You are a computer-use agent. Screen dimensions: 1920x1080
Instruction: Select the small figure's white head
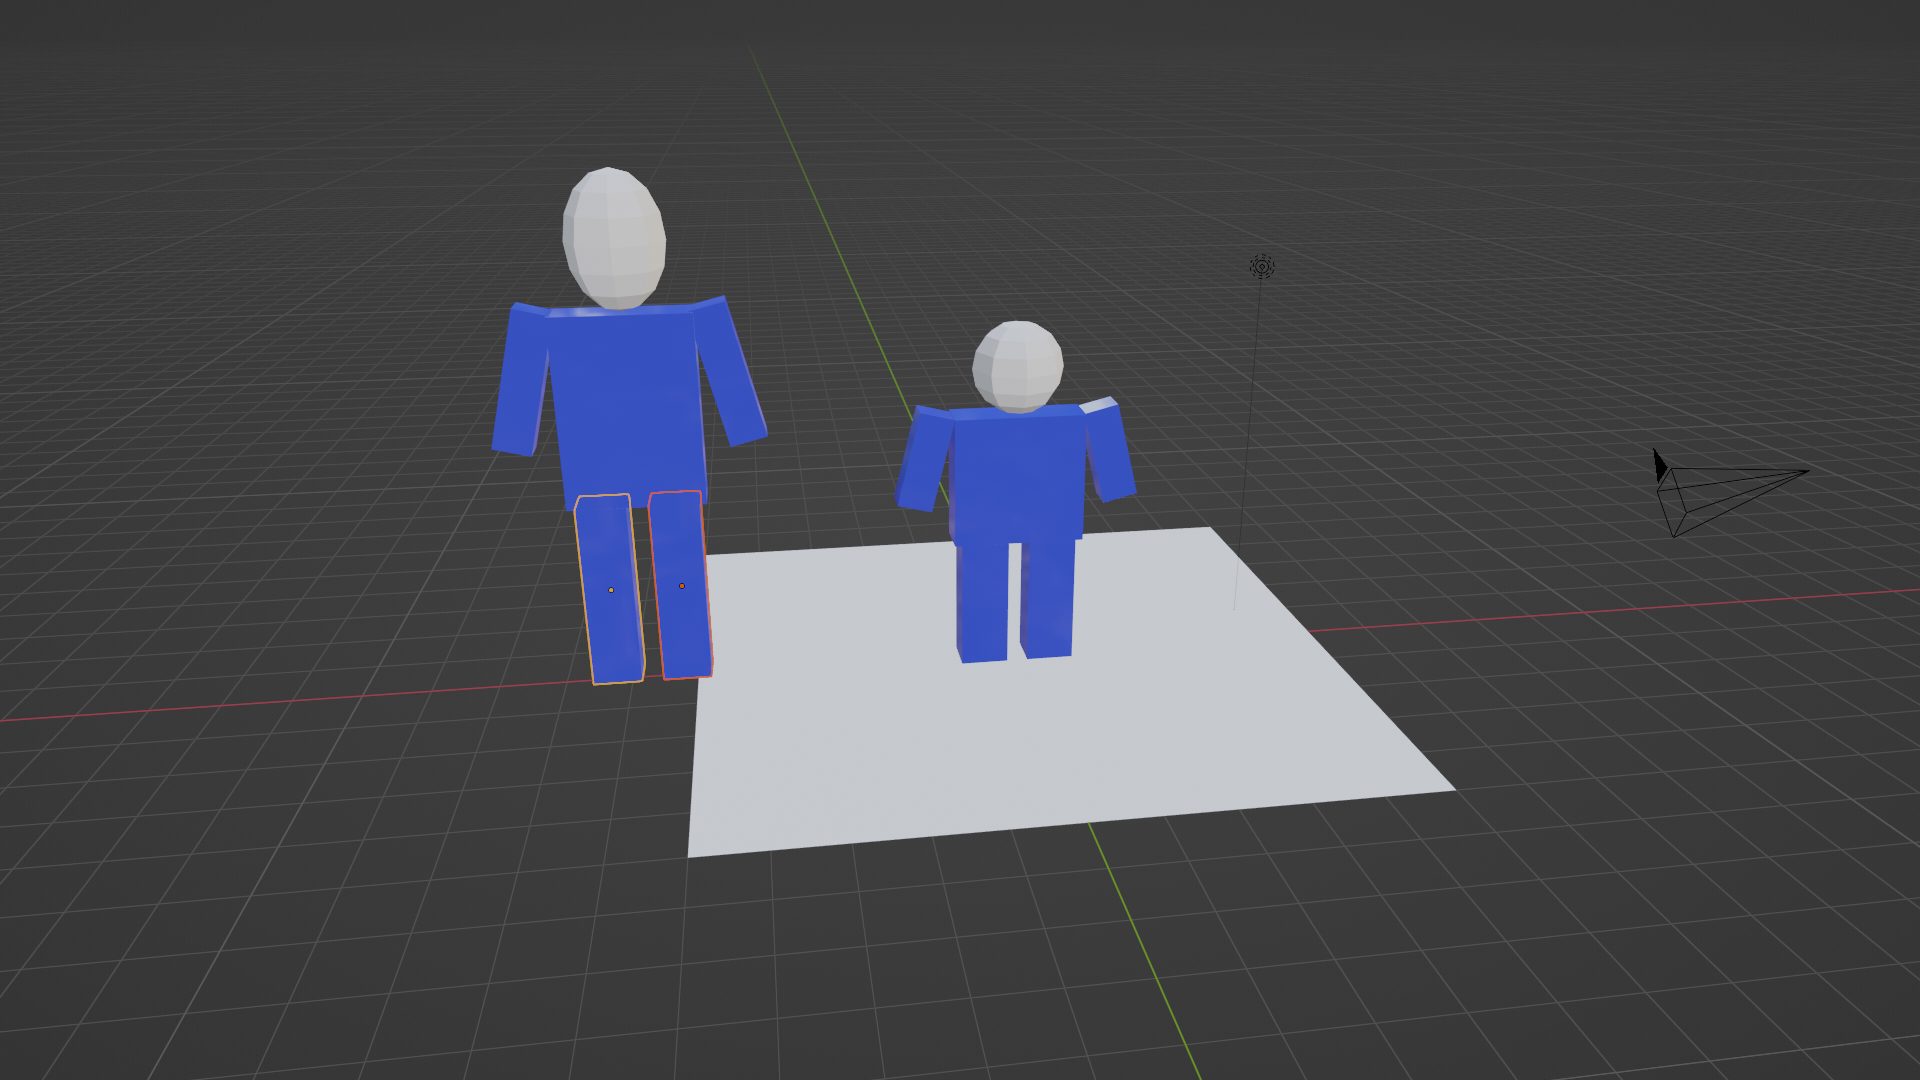1018,366
